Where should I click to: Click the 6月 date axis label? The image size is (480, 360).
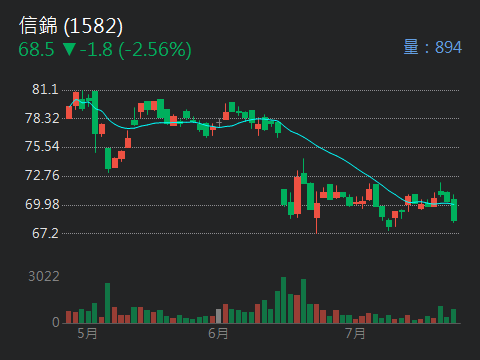tap(218, 333)
